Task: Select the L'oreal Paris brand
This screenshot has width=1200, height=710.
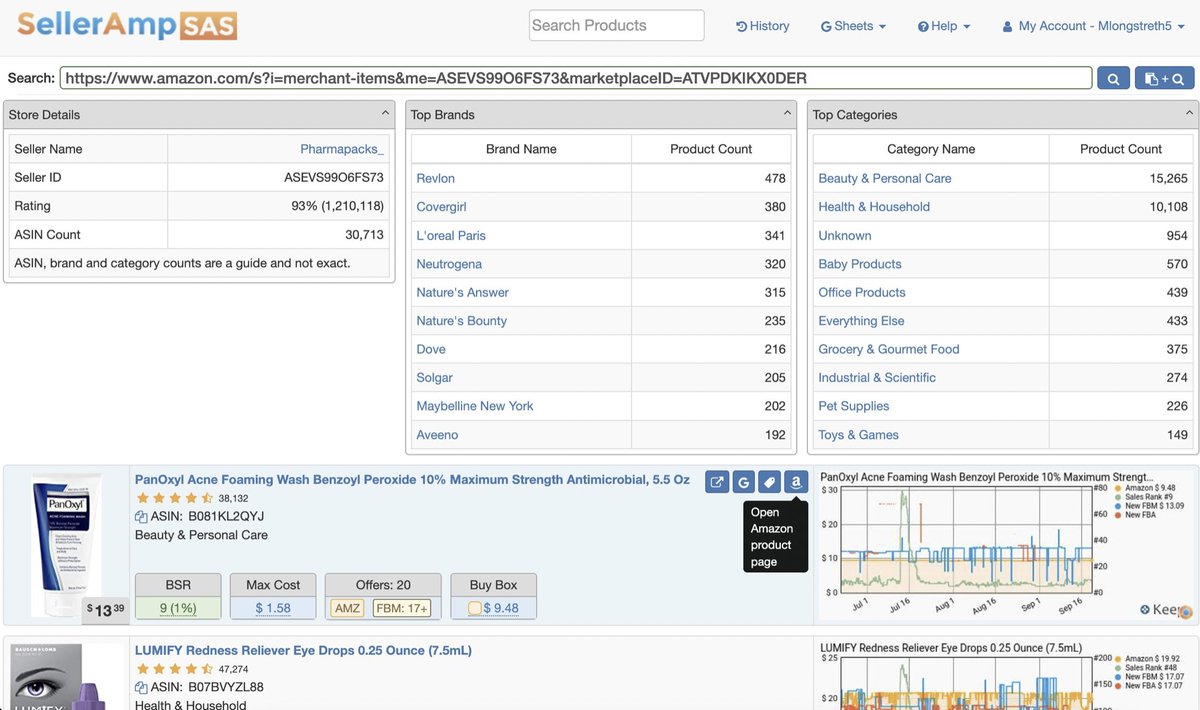Action: (x=451, y=235)
